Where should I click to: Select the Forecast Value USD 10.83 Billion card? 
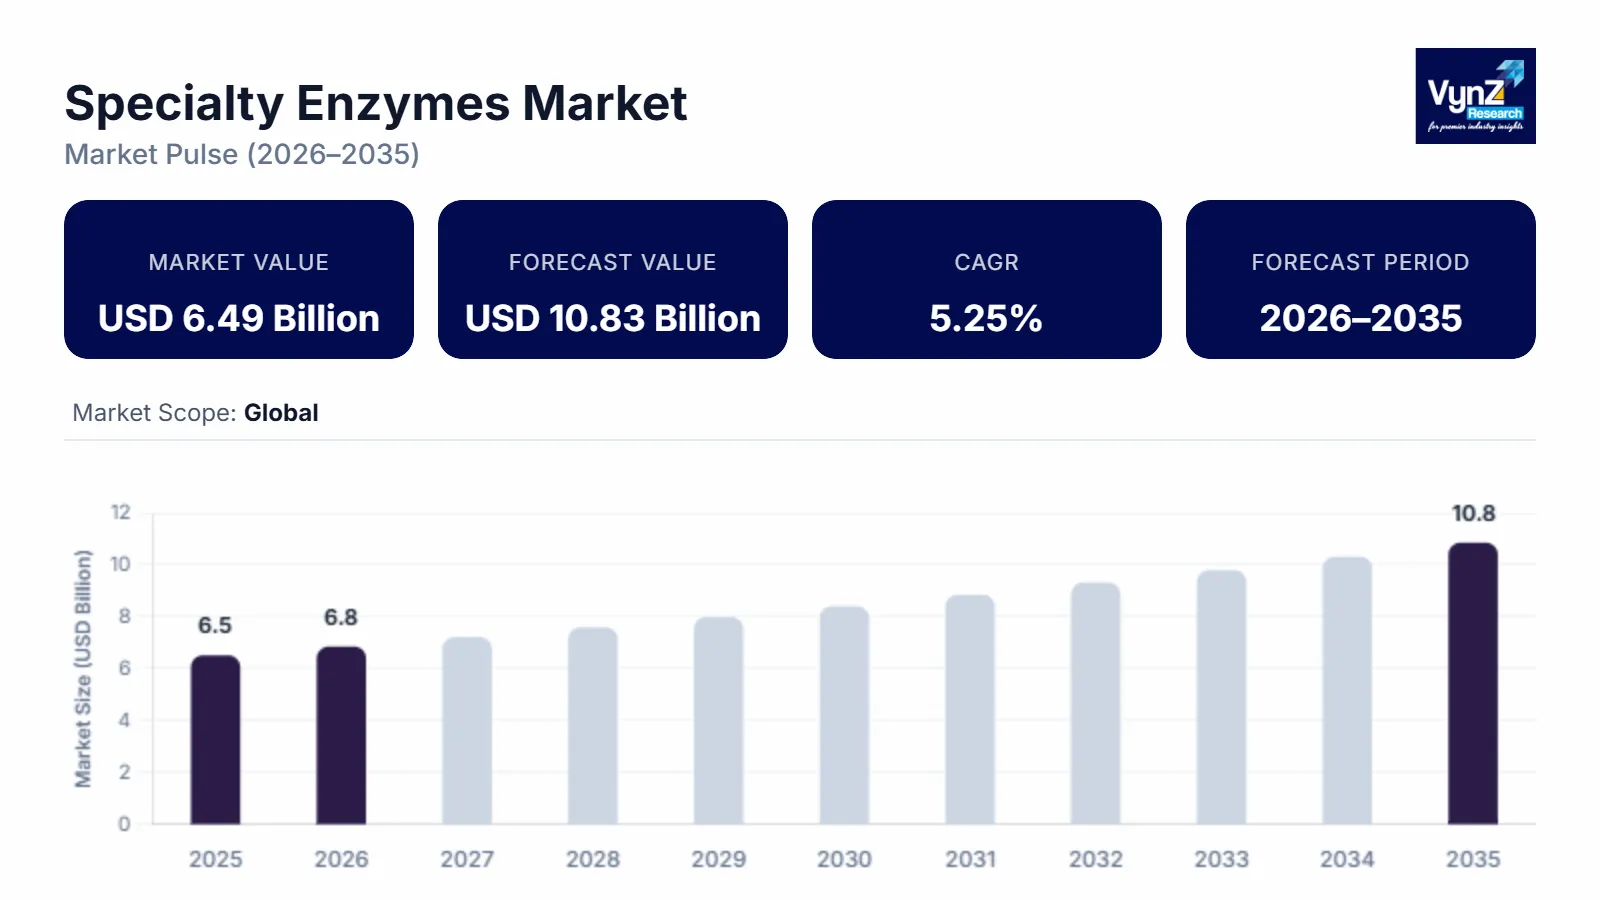[612, 280]
